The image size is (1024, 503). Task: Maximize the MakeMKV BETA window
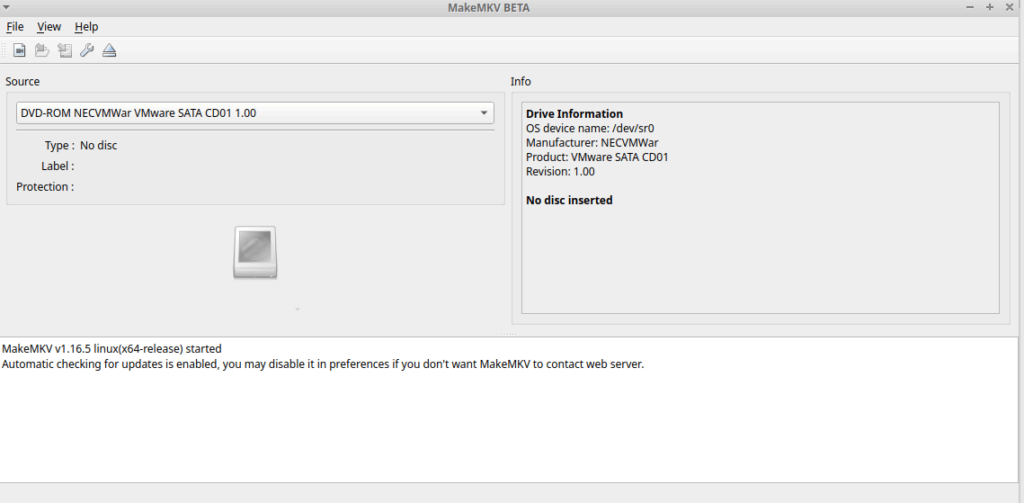[989, 7]
